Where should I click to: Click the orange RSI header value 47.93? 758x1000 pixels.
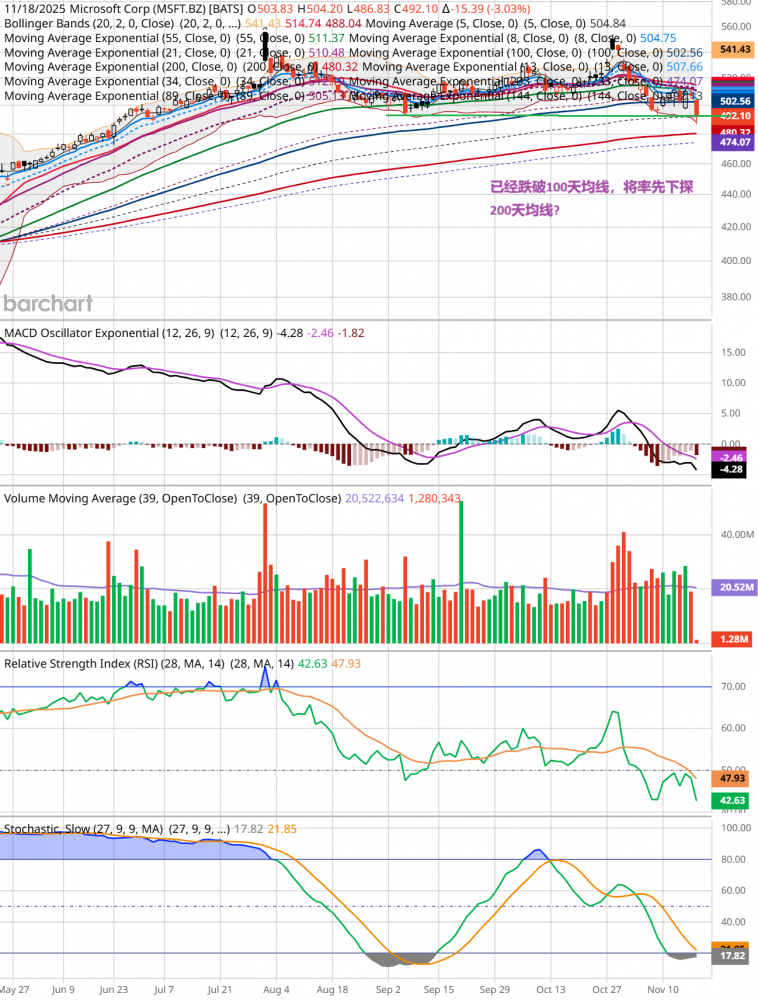click(346, 664)
